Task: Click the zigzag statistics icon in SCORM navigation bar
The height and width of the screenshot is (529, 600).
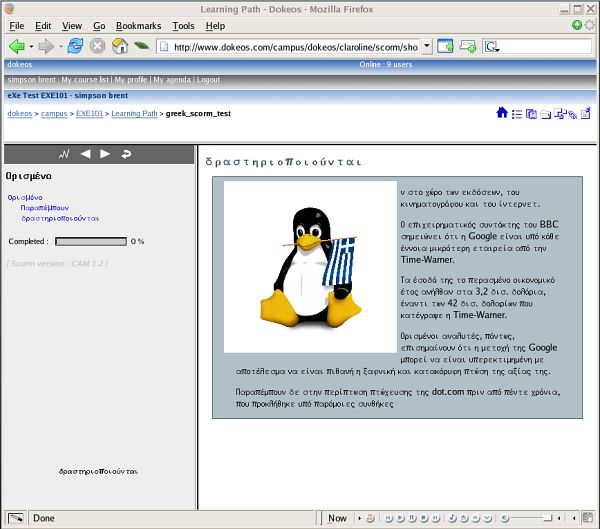Action: pyautogui.click(x=64, y=154)
